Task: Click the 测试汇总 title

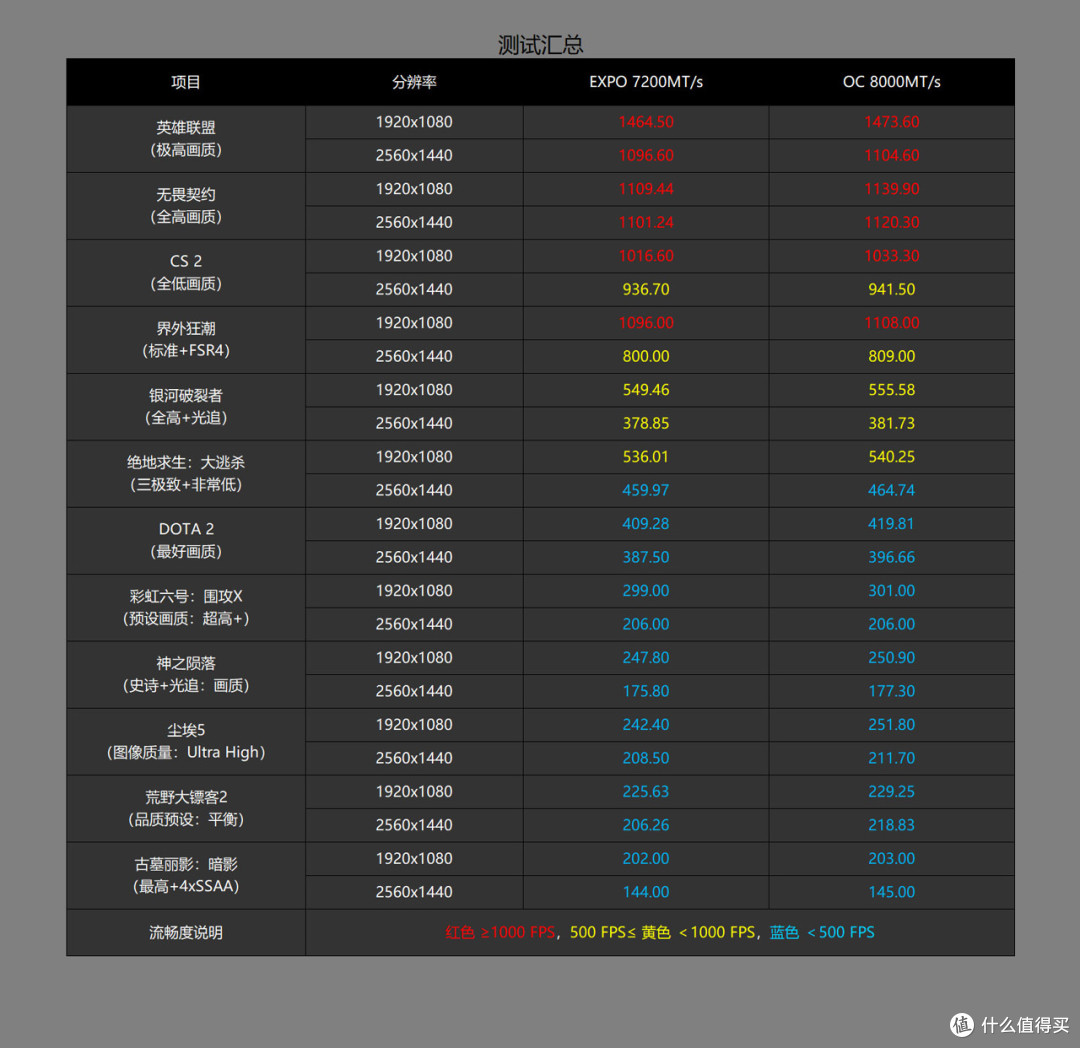Action: (540, 45)
